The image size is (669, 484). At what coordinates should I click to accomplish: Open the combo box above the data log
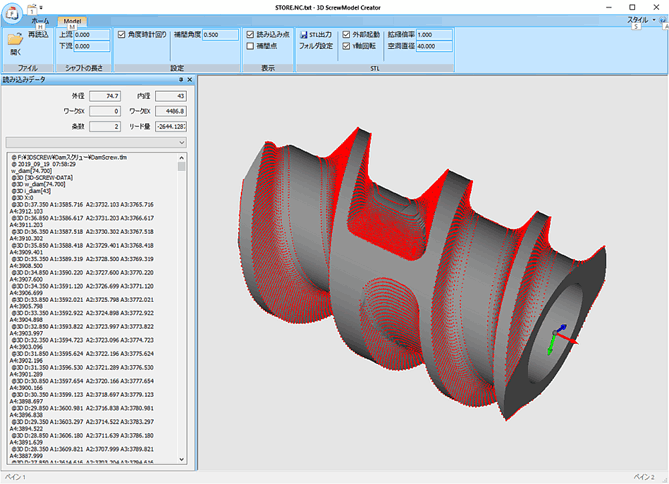(x=181, y=143)
